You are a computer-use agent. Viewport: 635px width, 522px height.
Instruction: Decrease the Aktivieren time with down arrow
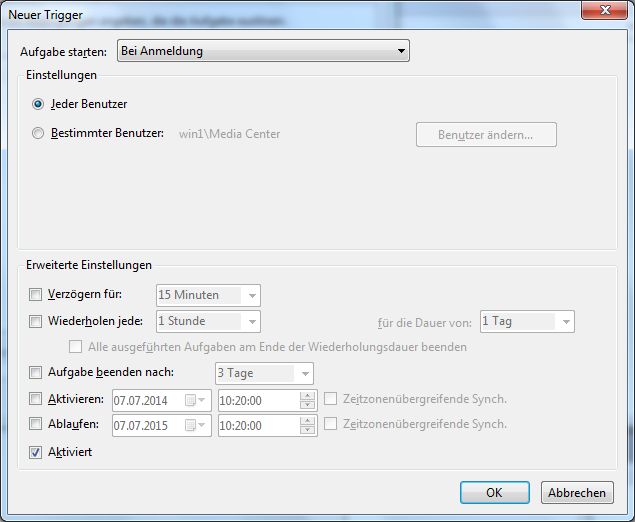pos(308,405)
